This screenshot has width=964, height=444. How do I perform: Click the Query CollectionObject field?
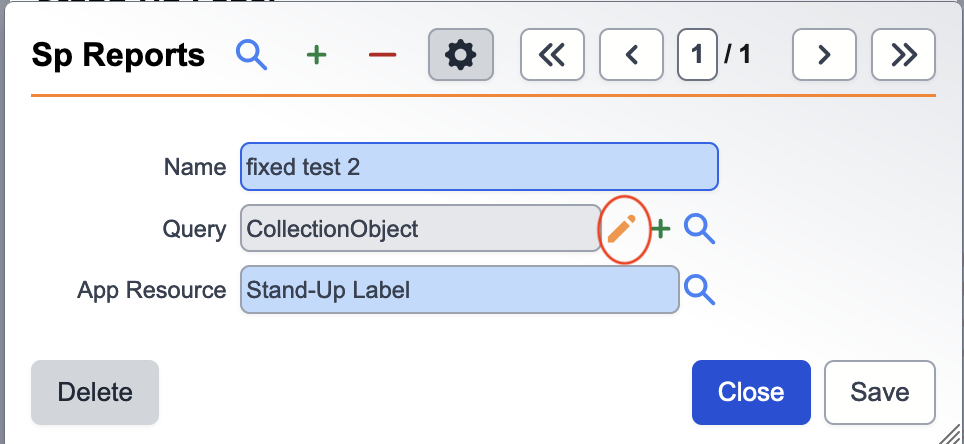click(x=420, y=229)
